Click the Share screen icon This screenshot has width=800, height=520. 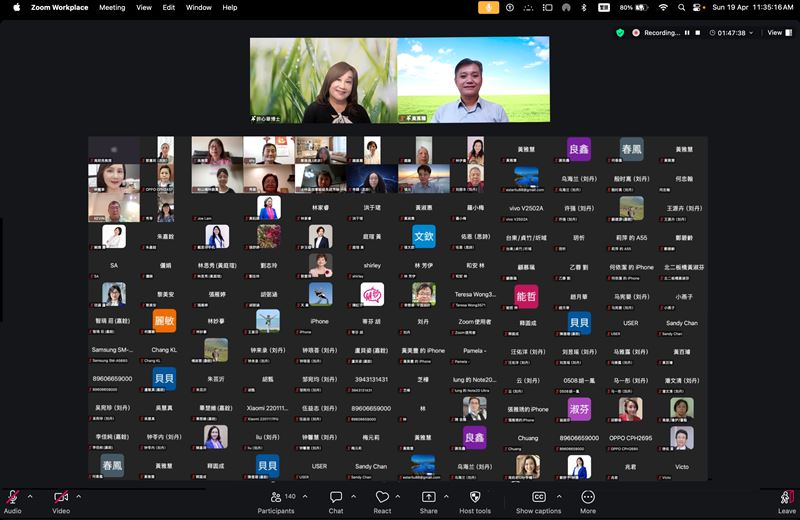coord(428,497)
